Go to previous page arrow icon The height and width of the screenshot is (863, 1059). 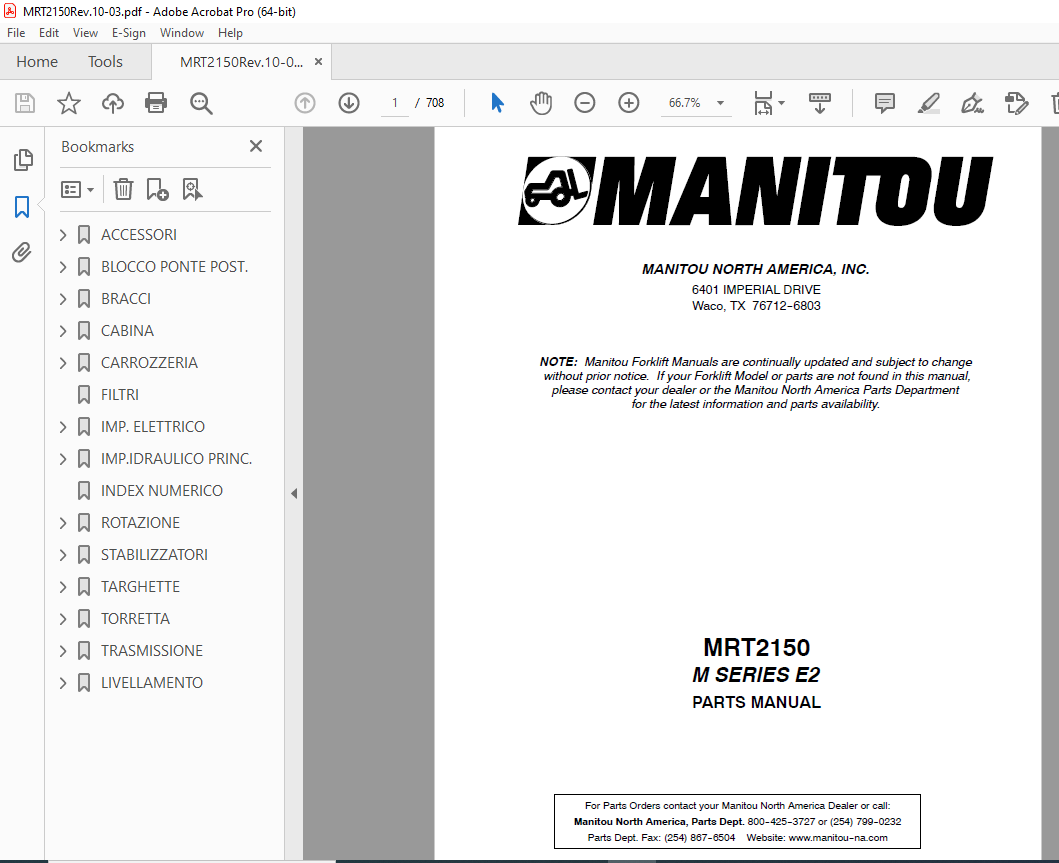point(305,103)
